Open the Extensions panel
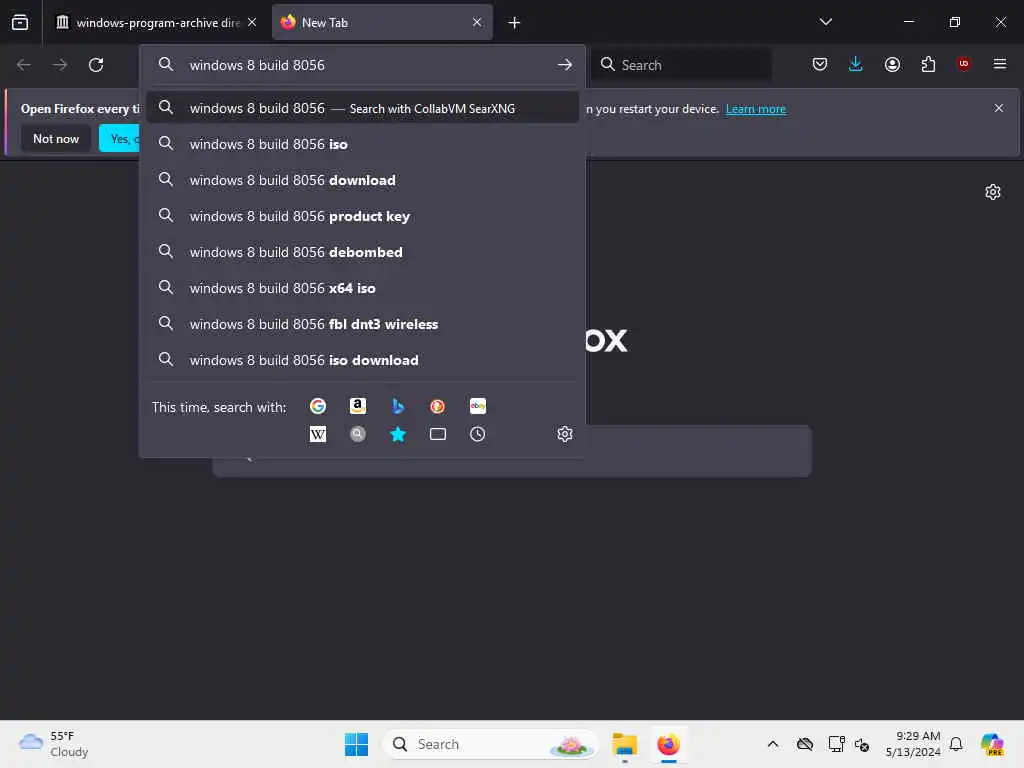 point(928,64)
